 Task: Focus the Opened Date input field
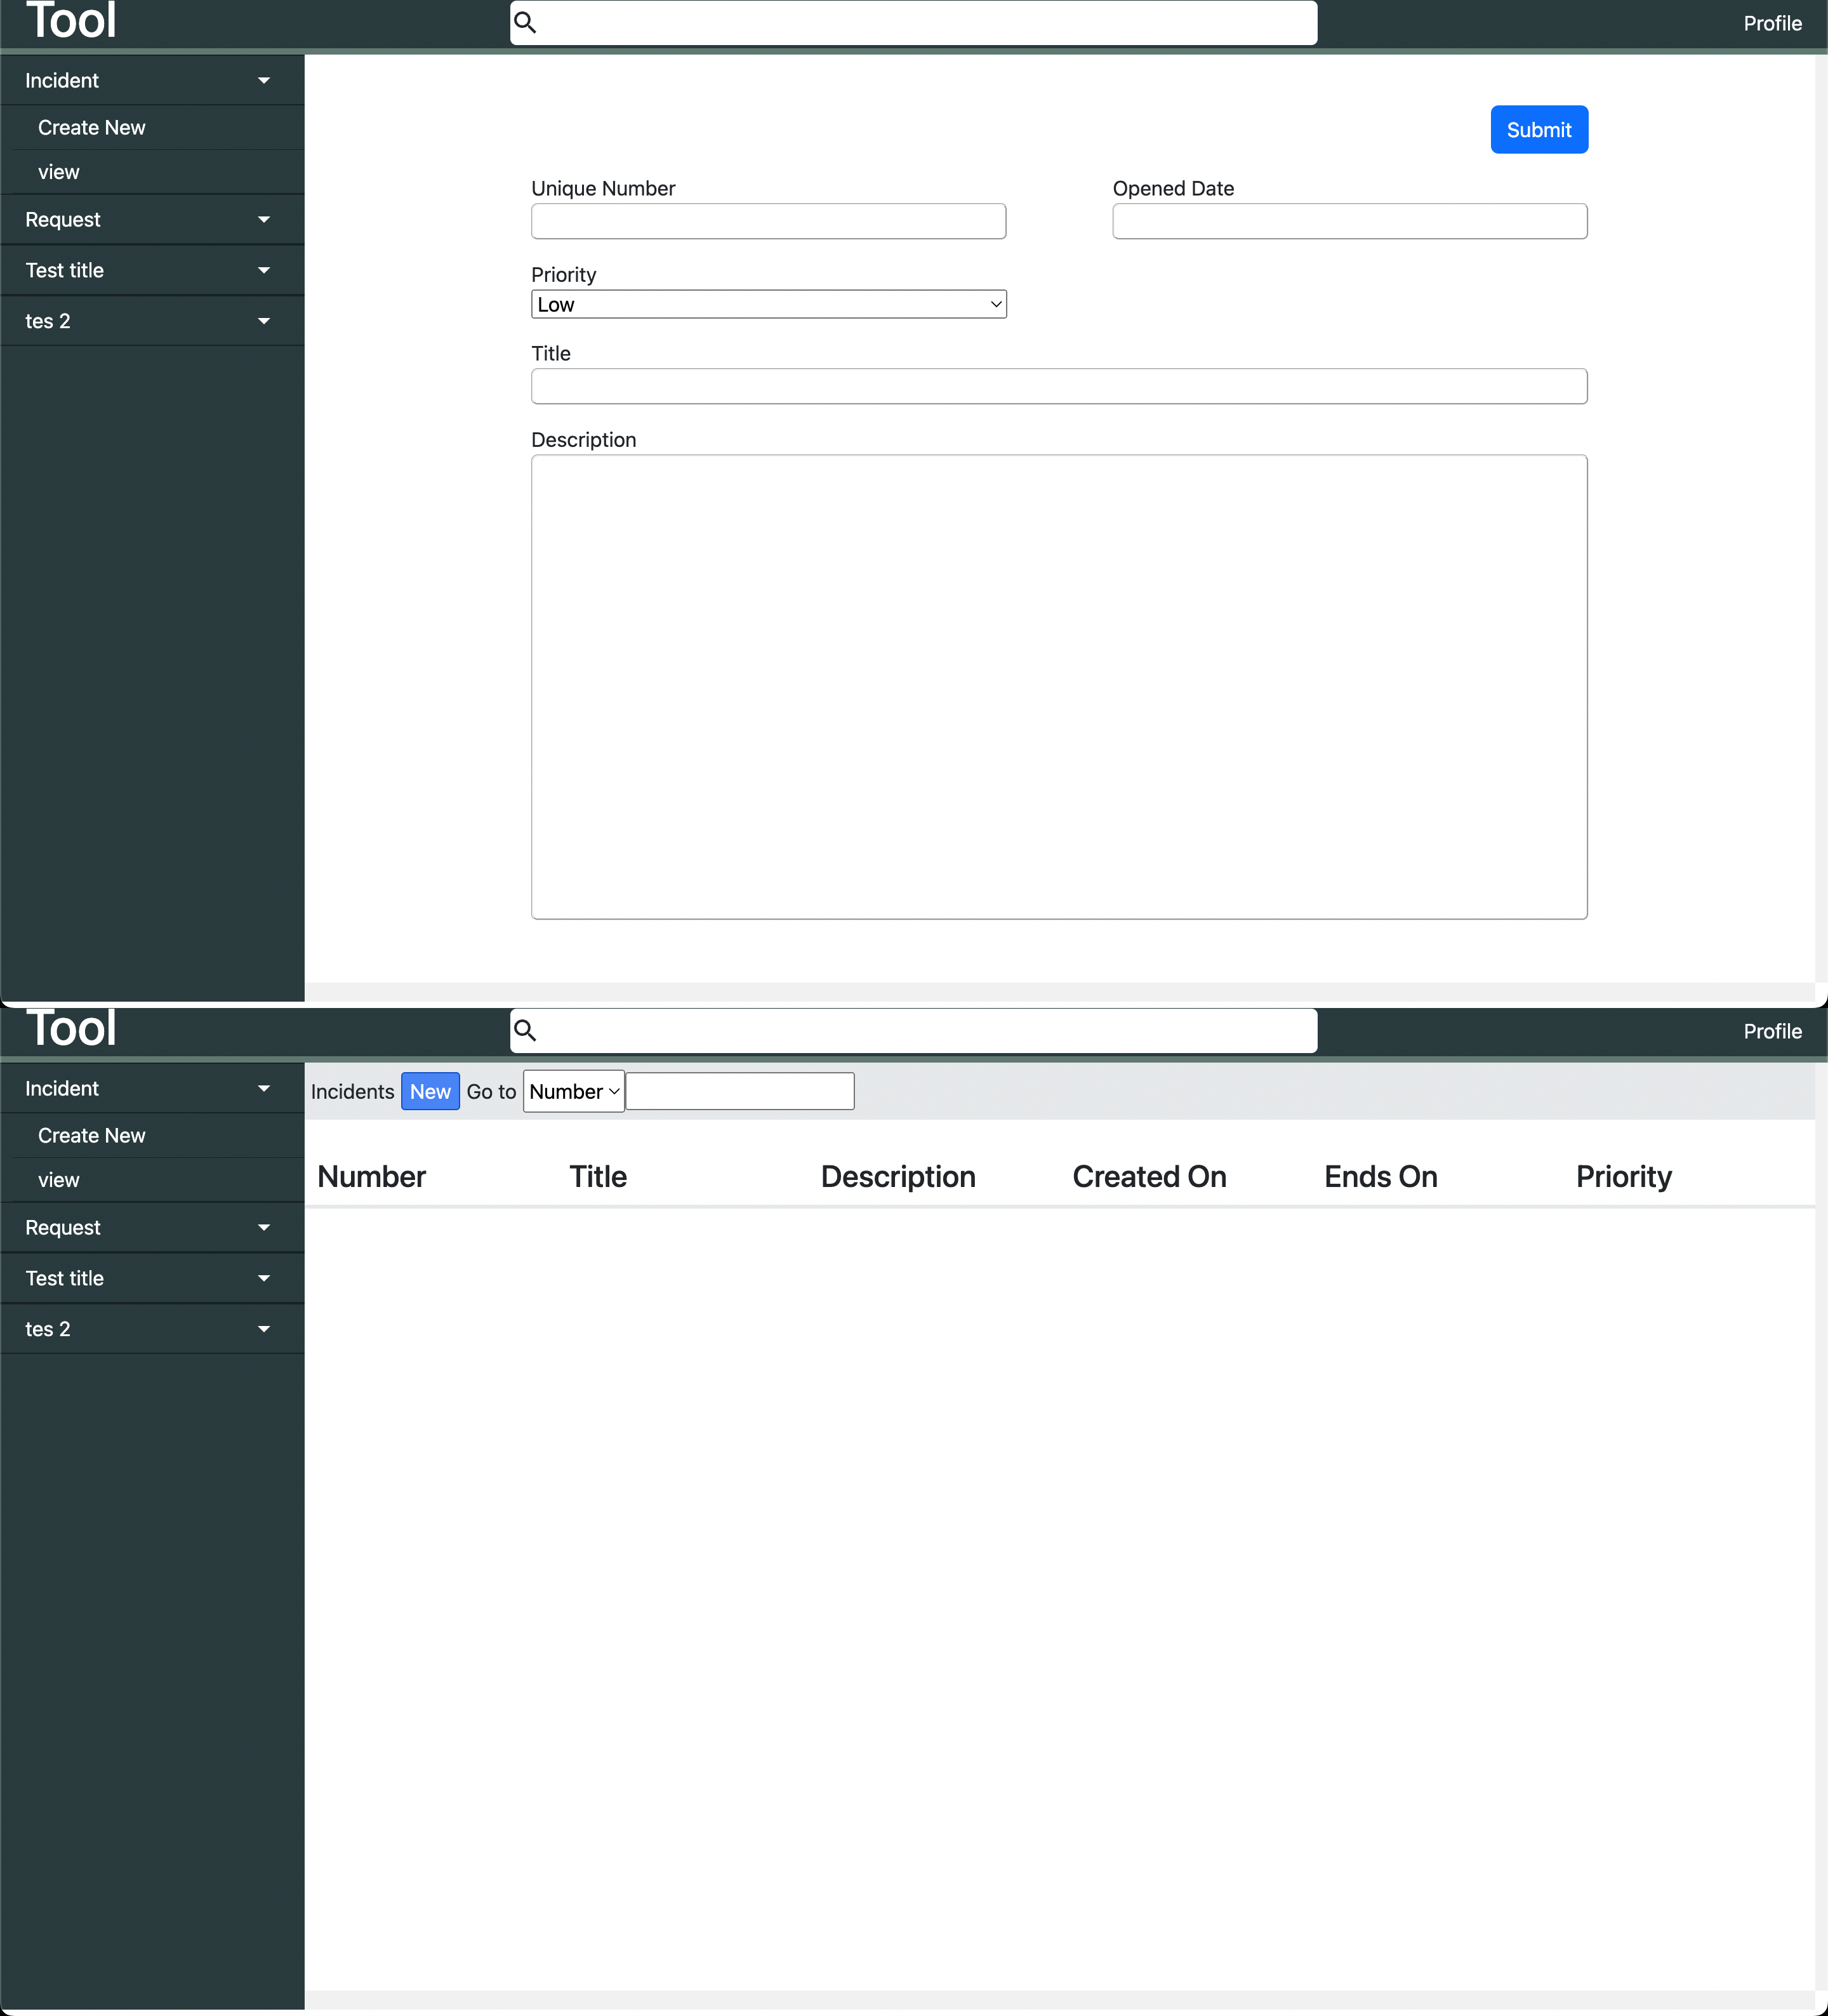point(1349,221)
